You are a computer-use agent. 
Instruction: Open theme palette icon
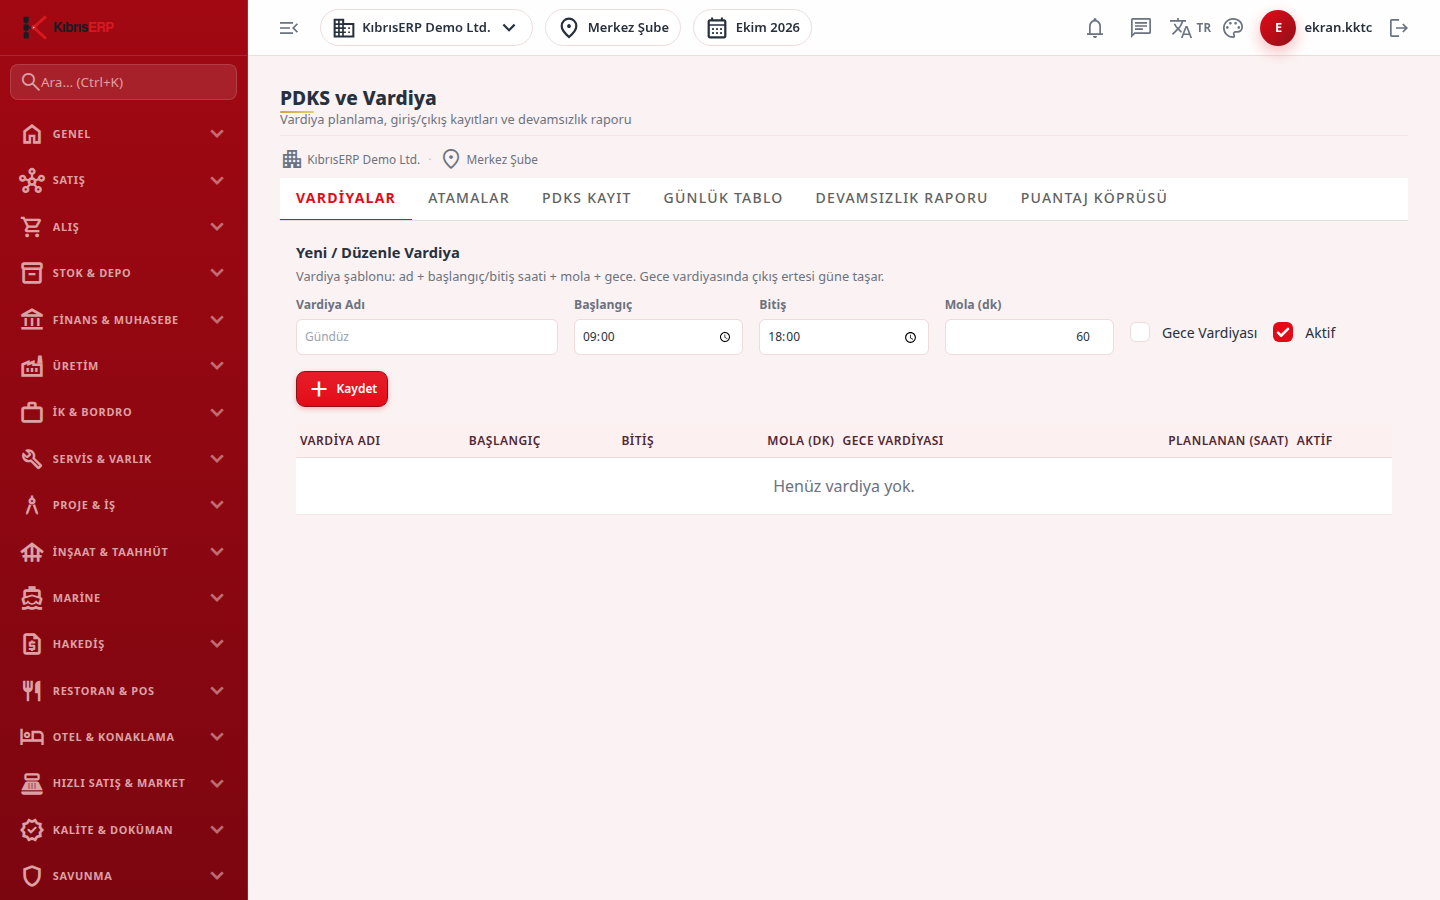tap(1233, 28)
